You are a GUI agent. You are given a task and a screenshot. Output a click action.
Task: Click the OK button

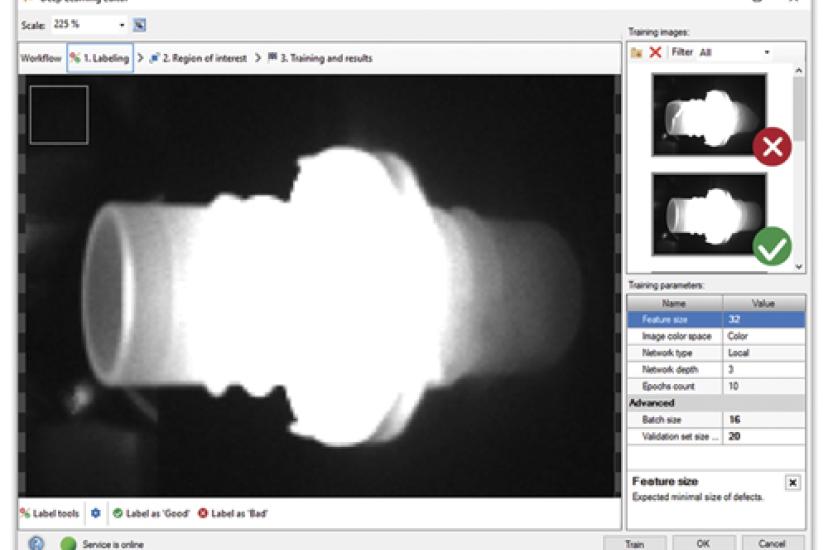click(703, 543)
